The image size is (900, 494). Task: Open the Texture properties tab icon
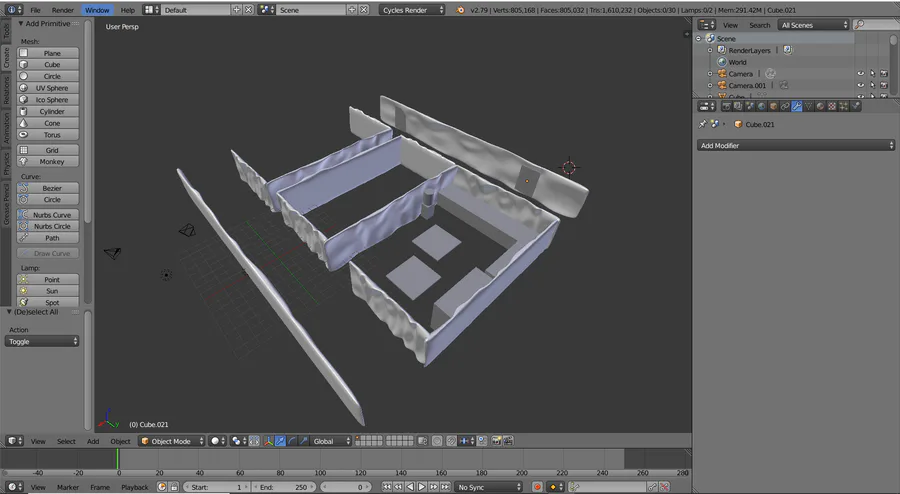click(x=832, y=106)
